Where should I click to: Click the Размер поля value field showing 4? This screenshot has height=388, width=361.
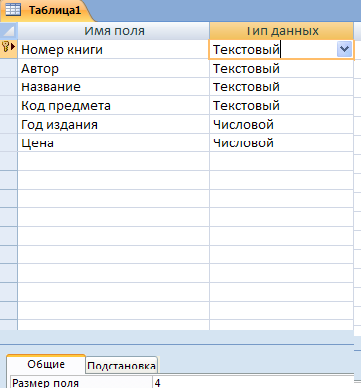click(x=253, y=382)
